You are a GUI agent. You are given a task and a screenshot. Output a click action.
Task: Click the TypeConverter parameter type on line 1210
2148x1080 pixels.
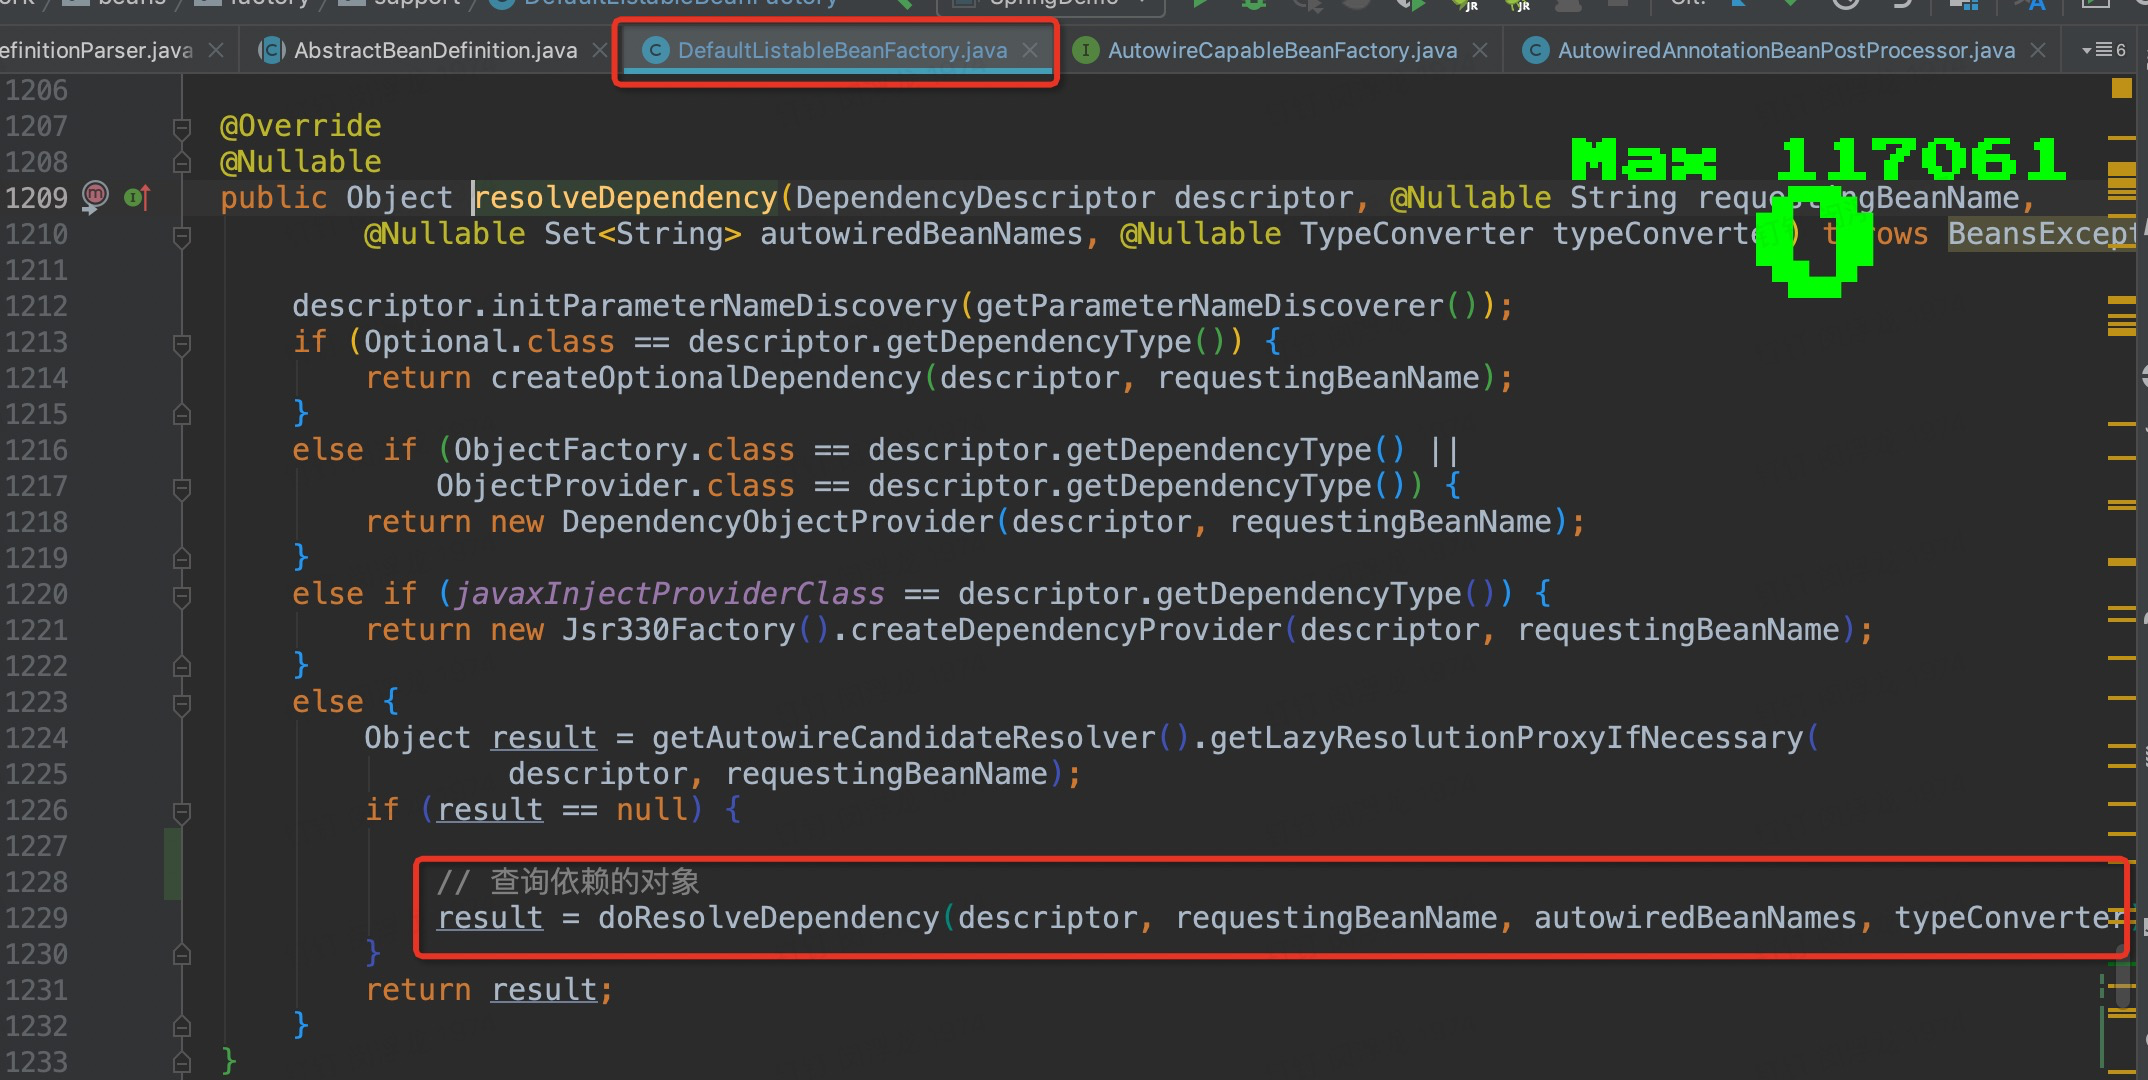pyautogui.click(x=1416, y=234)
